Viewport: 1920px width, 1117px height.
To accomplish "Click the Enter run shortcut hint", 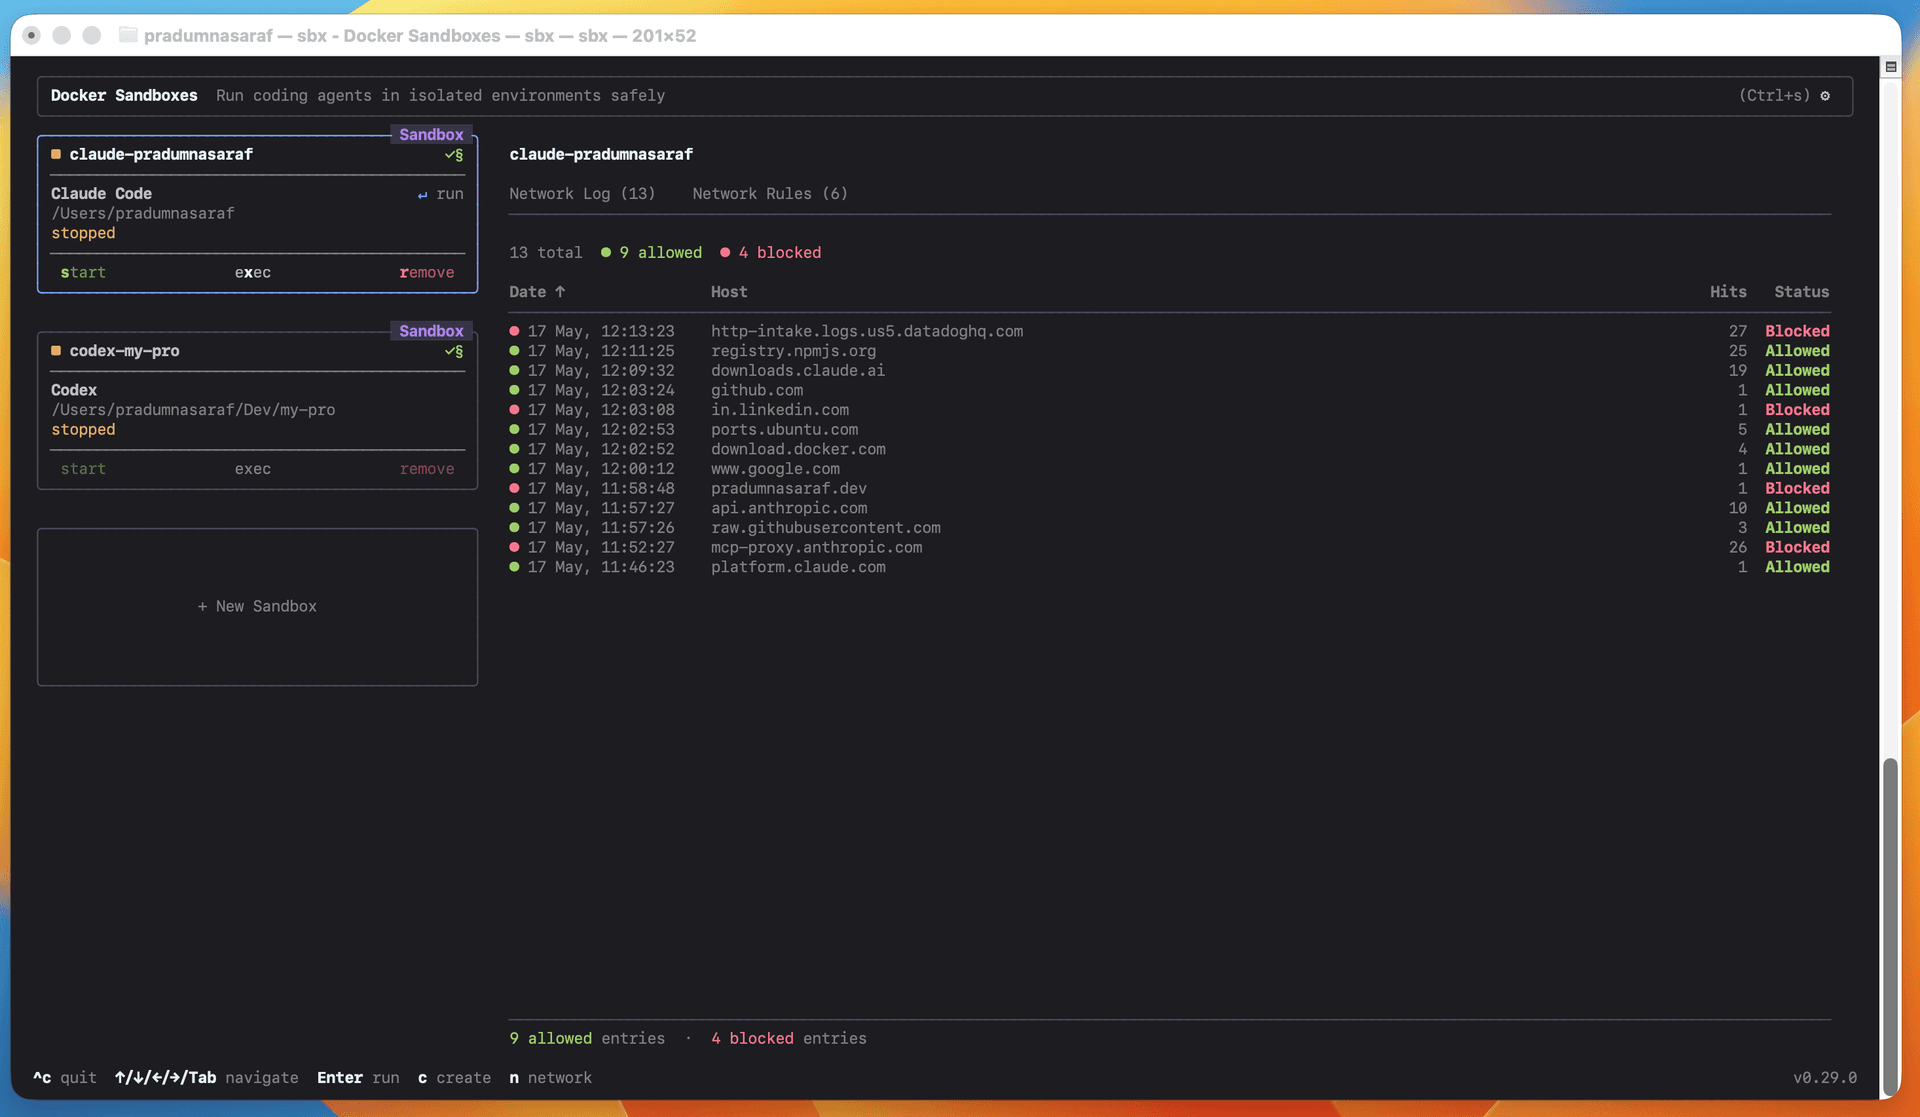I will click(358, 1078).
